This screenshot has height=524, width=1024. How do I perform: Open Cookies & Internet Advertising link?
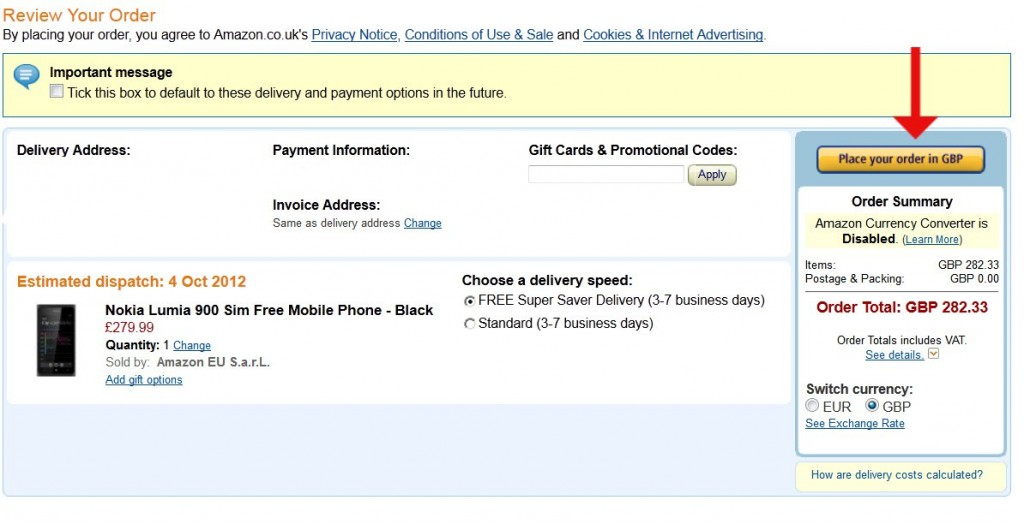pos(673,35)
